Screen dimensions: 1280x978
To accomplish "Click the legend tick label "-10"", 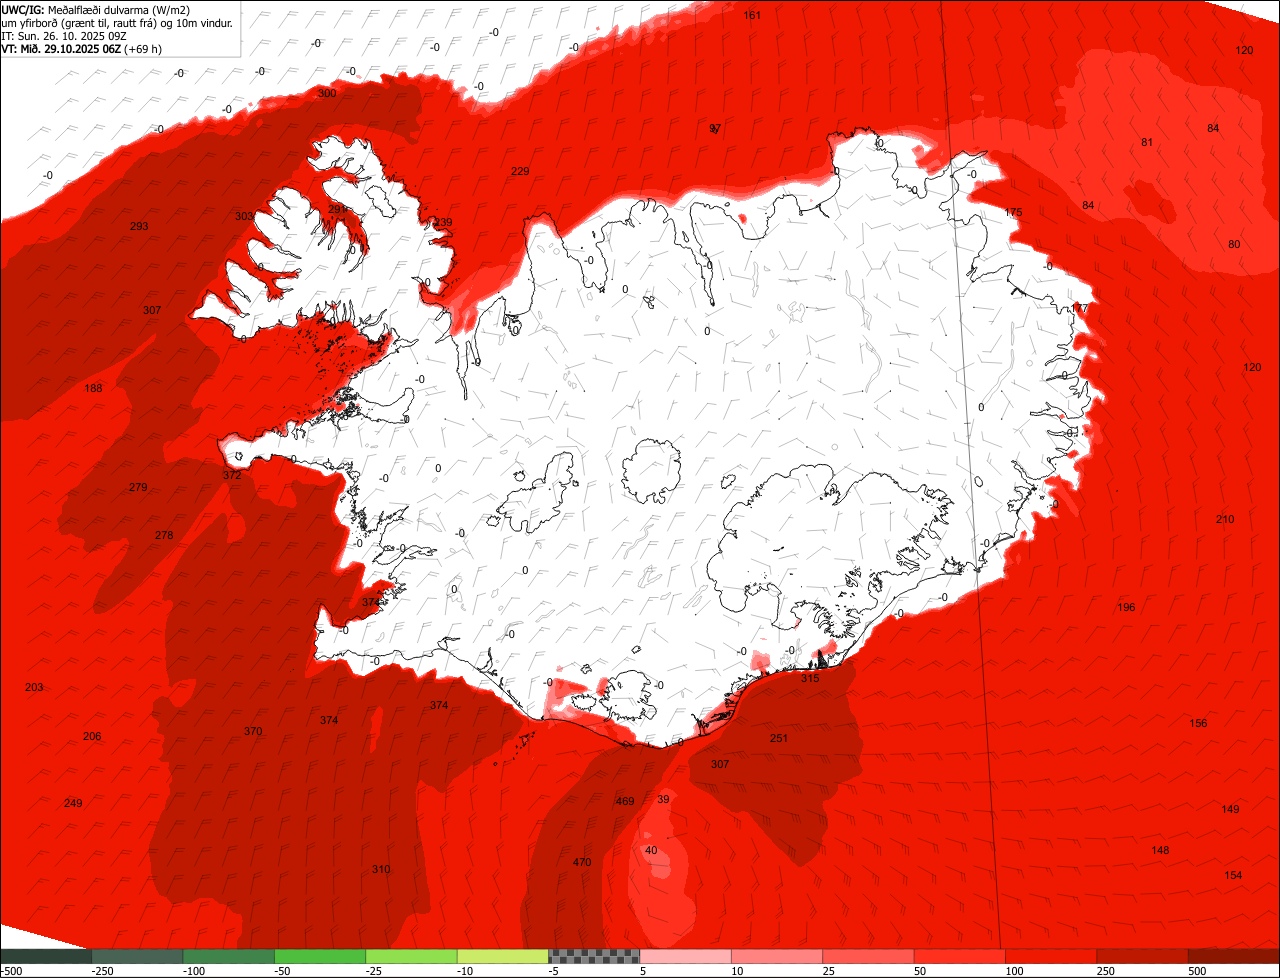I will point(467,971).
